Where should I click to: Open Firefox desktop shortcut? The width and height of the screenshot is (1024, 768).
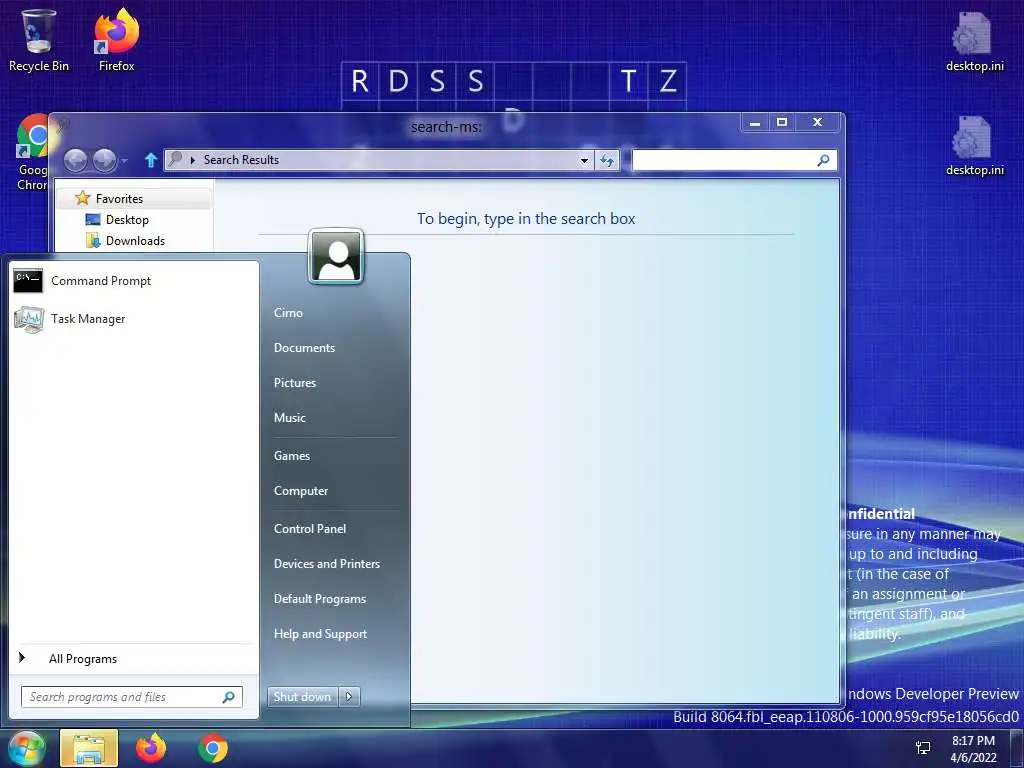point(116,40)
